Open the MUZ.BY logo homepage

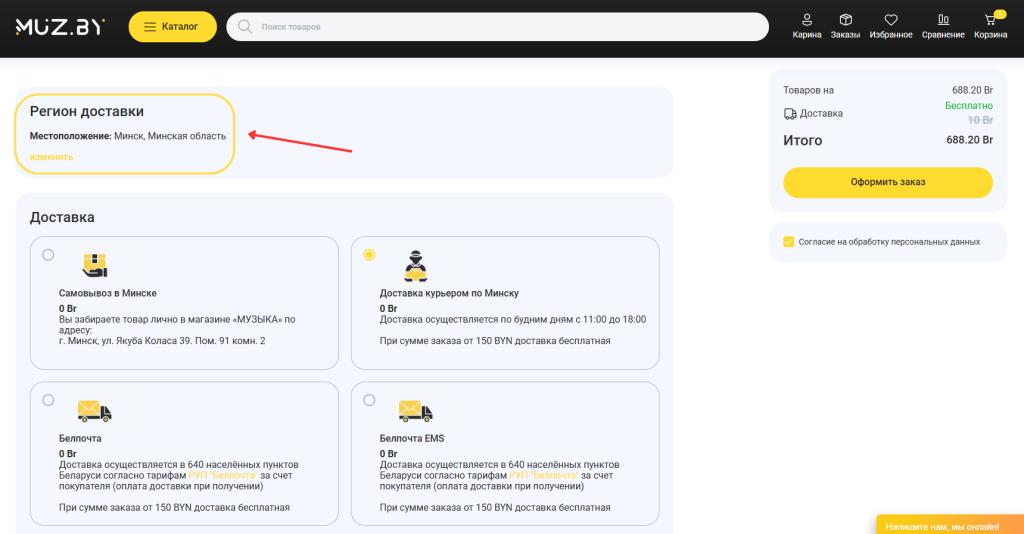(60, 27)
